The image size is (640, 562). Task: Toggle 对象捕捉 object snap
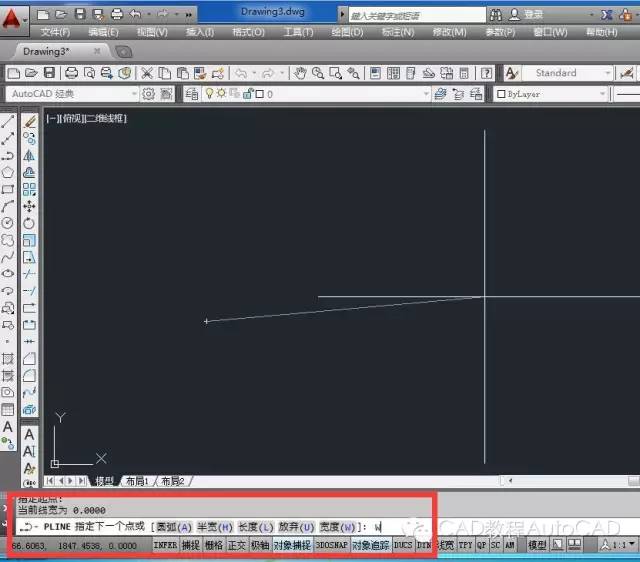point(292,545)
